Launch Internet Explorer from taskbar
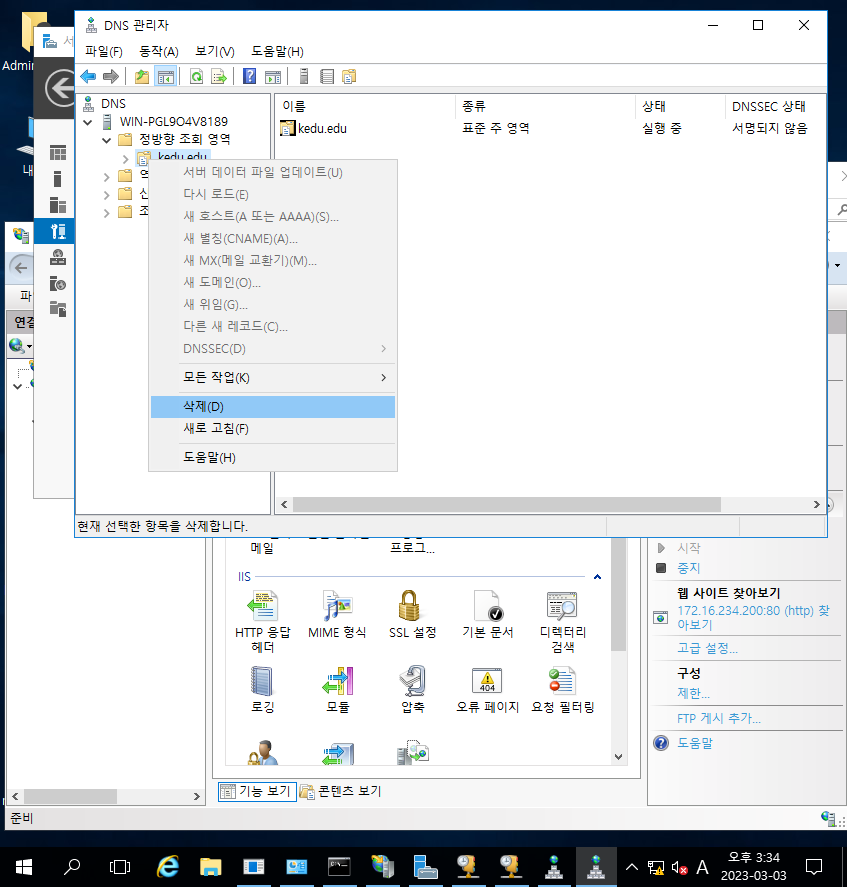The width and height of the screenshot is (847, 887). [168, 867]
